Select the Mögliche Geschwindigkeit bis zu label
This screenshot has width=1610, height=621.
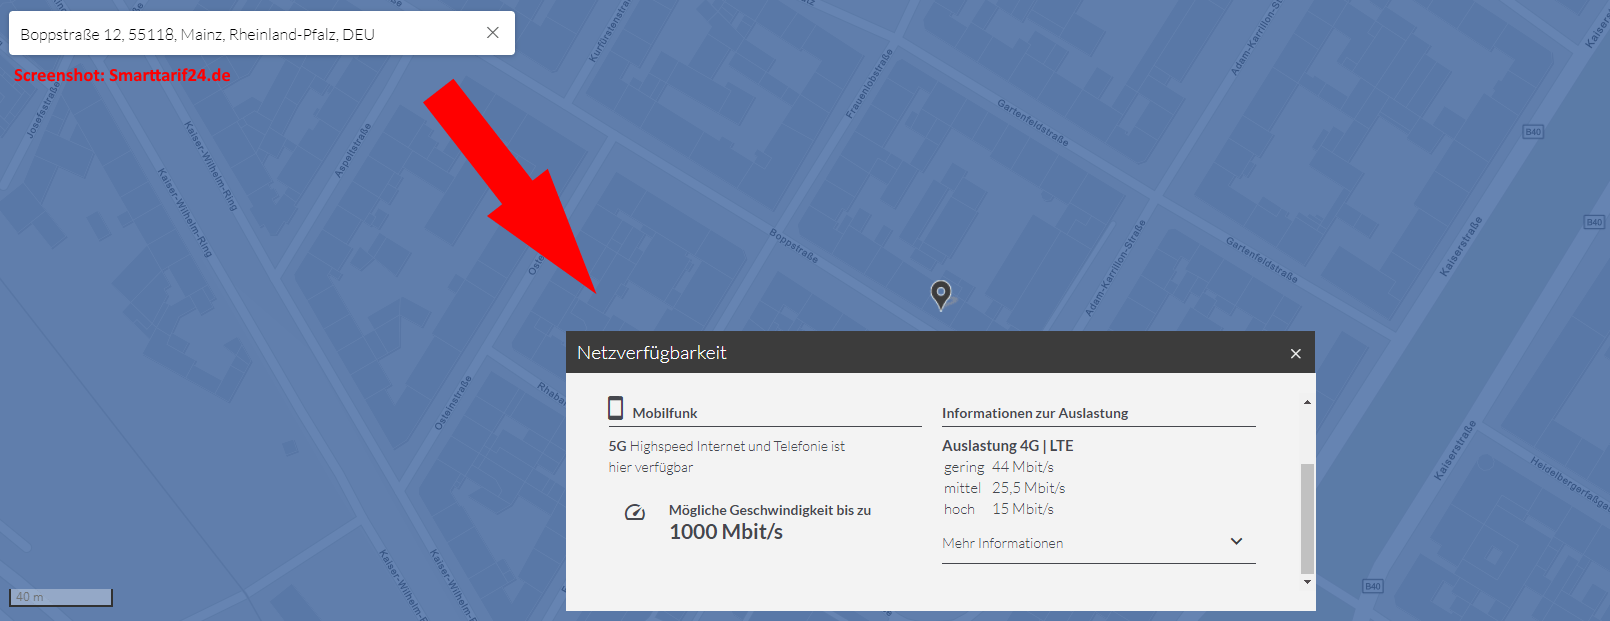[770, 510]
